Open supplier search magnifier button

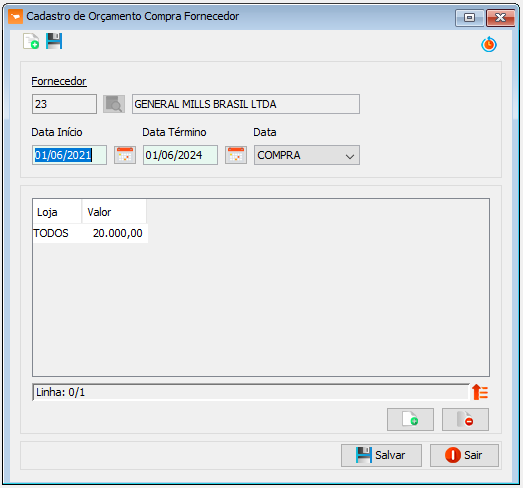(x=114, y=104)
